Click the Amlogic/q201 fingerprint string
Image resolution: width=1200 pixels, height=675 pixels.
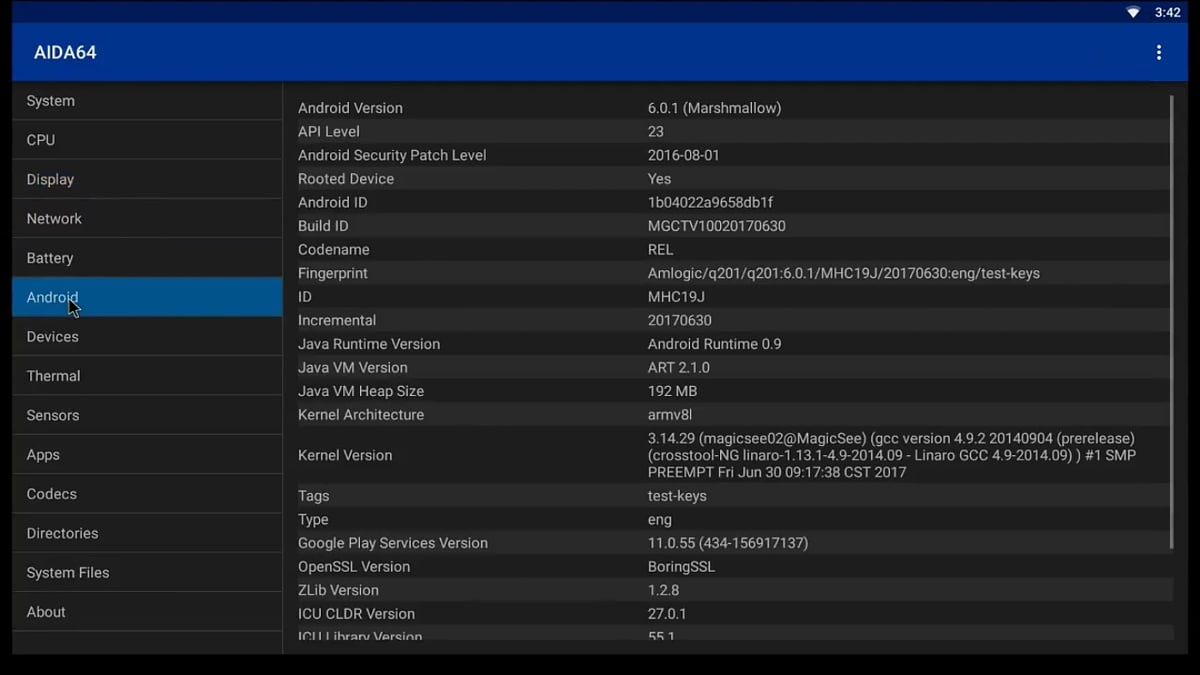844,273
